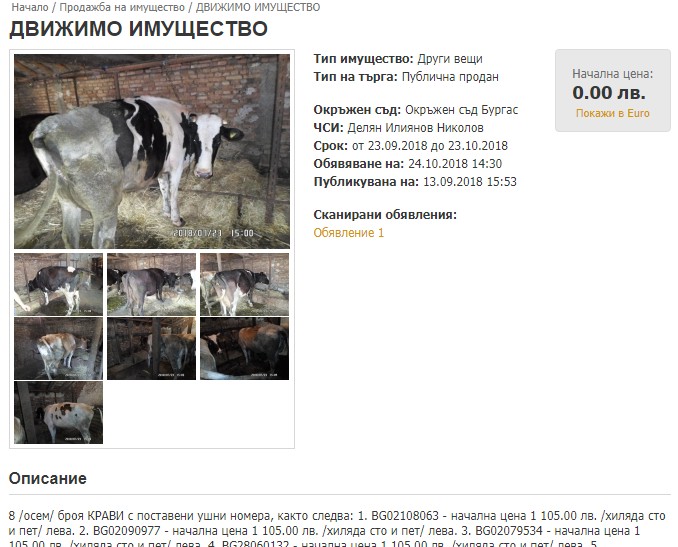Open the large black-and-white cow photo
Screen dimensions: 678x547
[152, 151]
